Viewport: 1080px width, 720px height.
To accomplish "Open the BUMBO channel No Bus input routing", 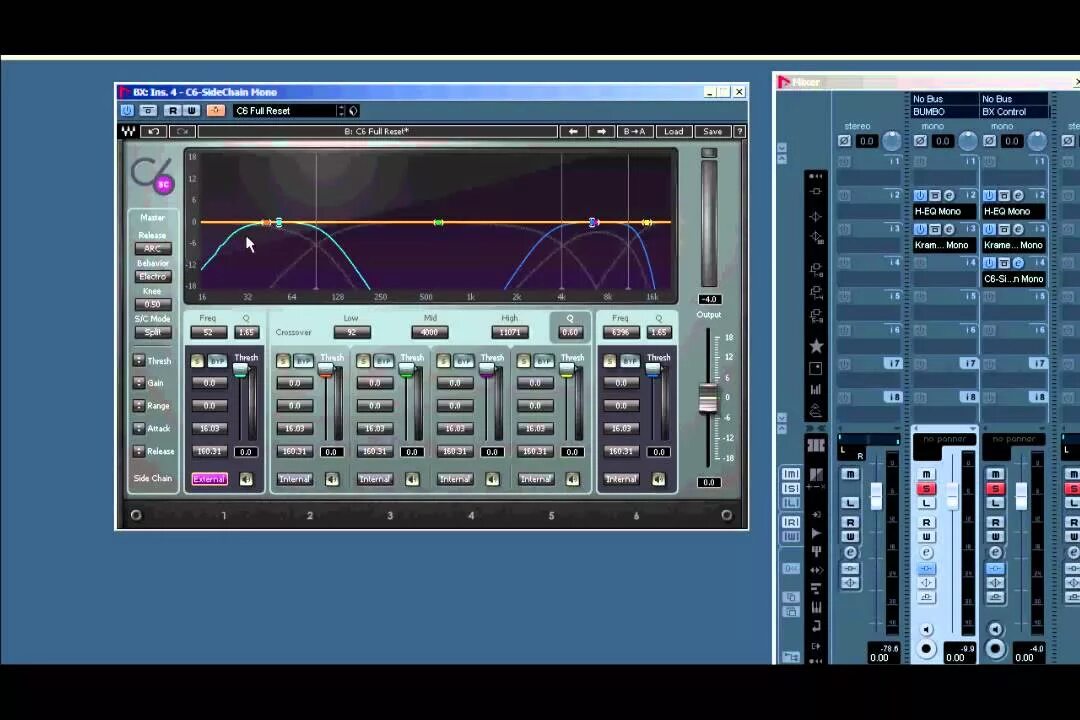I will (944, 99).
